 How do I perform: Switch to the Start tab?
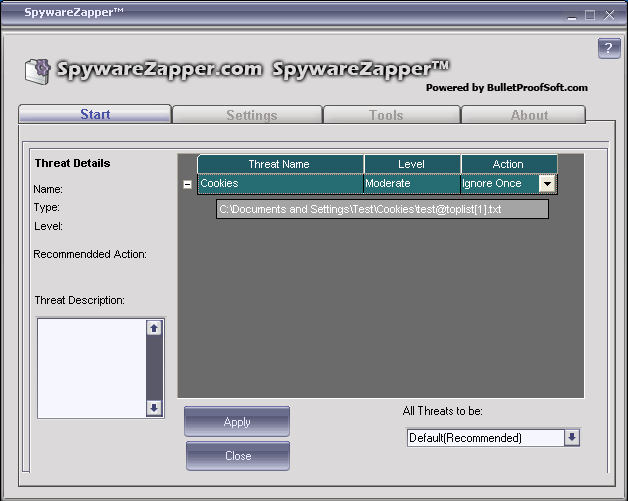click(x=95, y=115)
